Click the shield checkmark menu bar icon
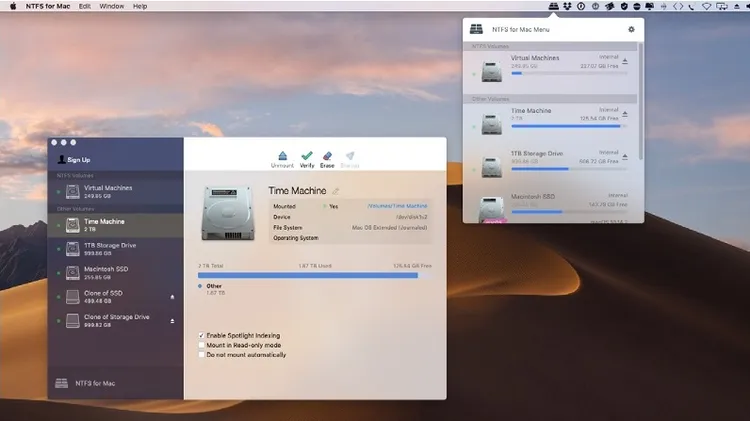Image resolution: width=750 pixels, height=421 pixels. click(x=624, y=6)
